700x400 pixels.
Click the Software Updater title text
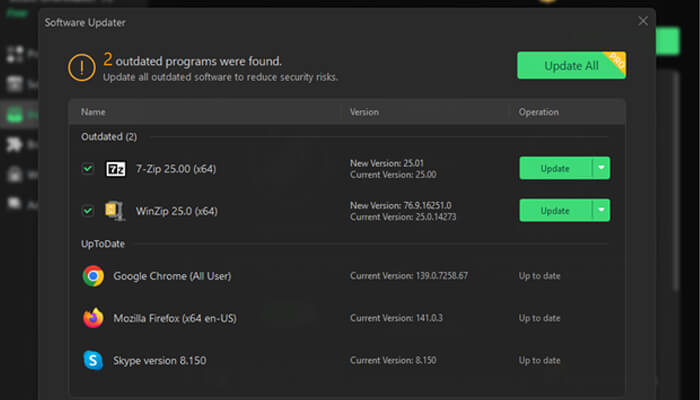(x=85, y=22)
